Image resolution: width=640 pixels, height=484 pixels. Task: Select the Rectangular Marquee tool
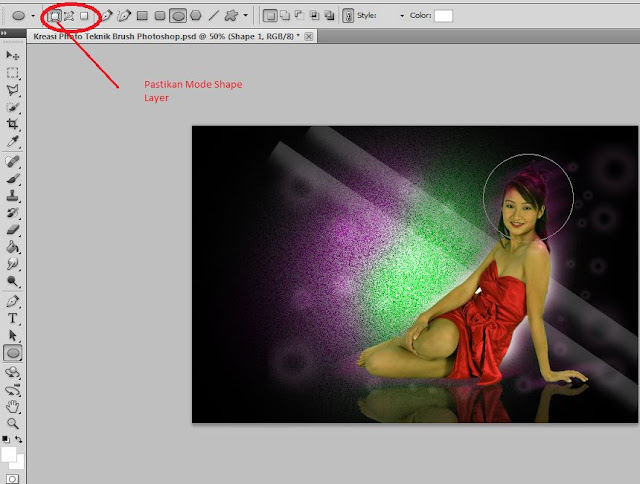(x=13, y=73)
